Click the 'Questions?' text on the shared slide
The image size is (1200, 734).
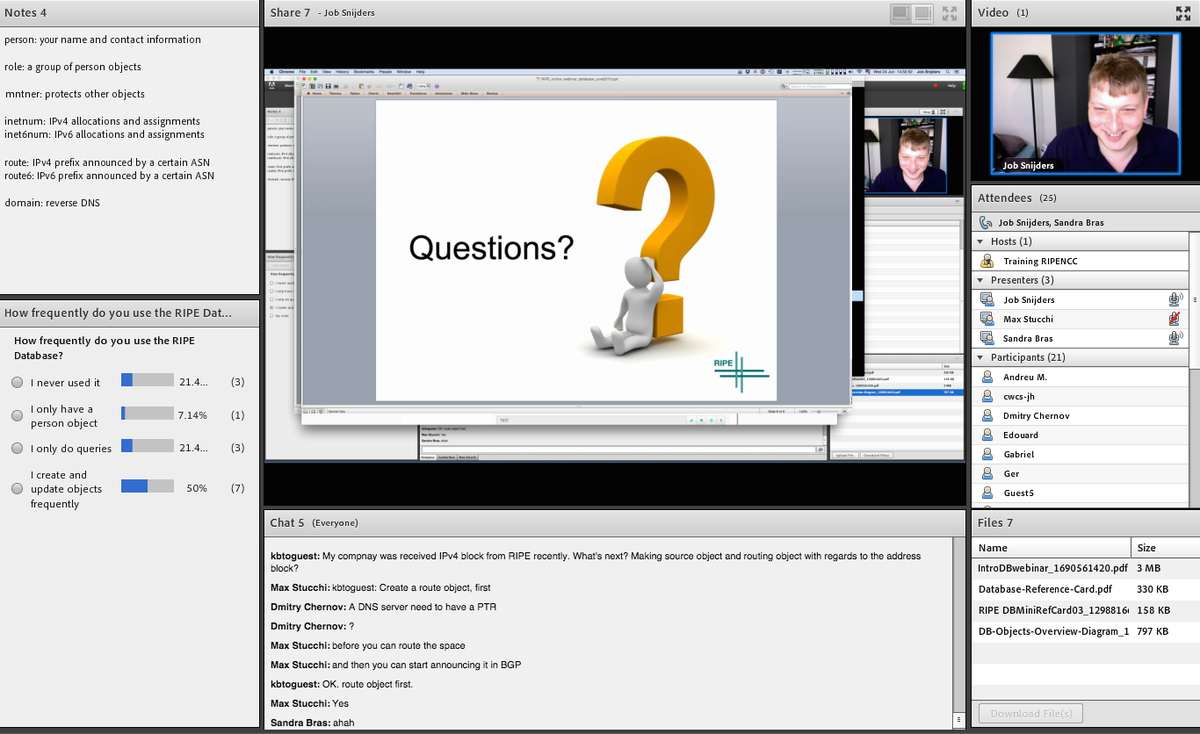[491, 248]
